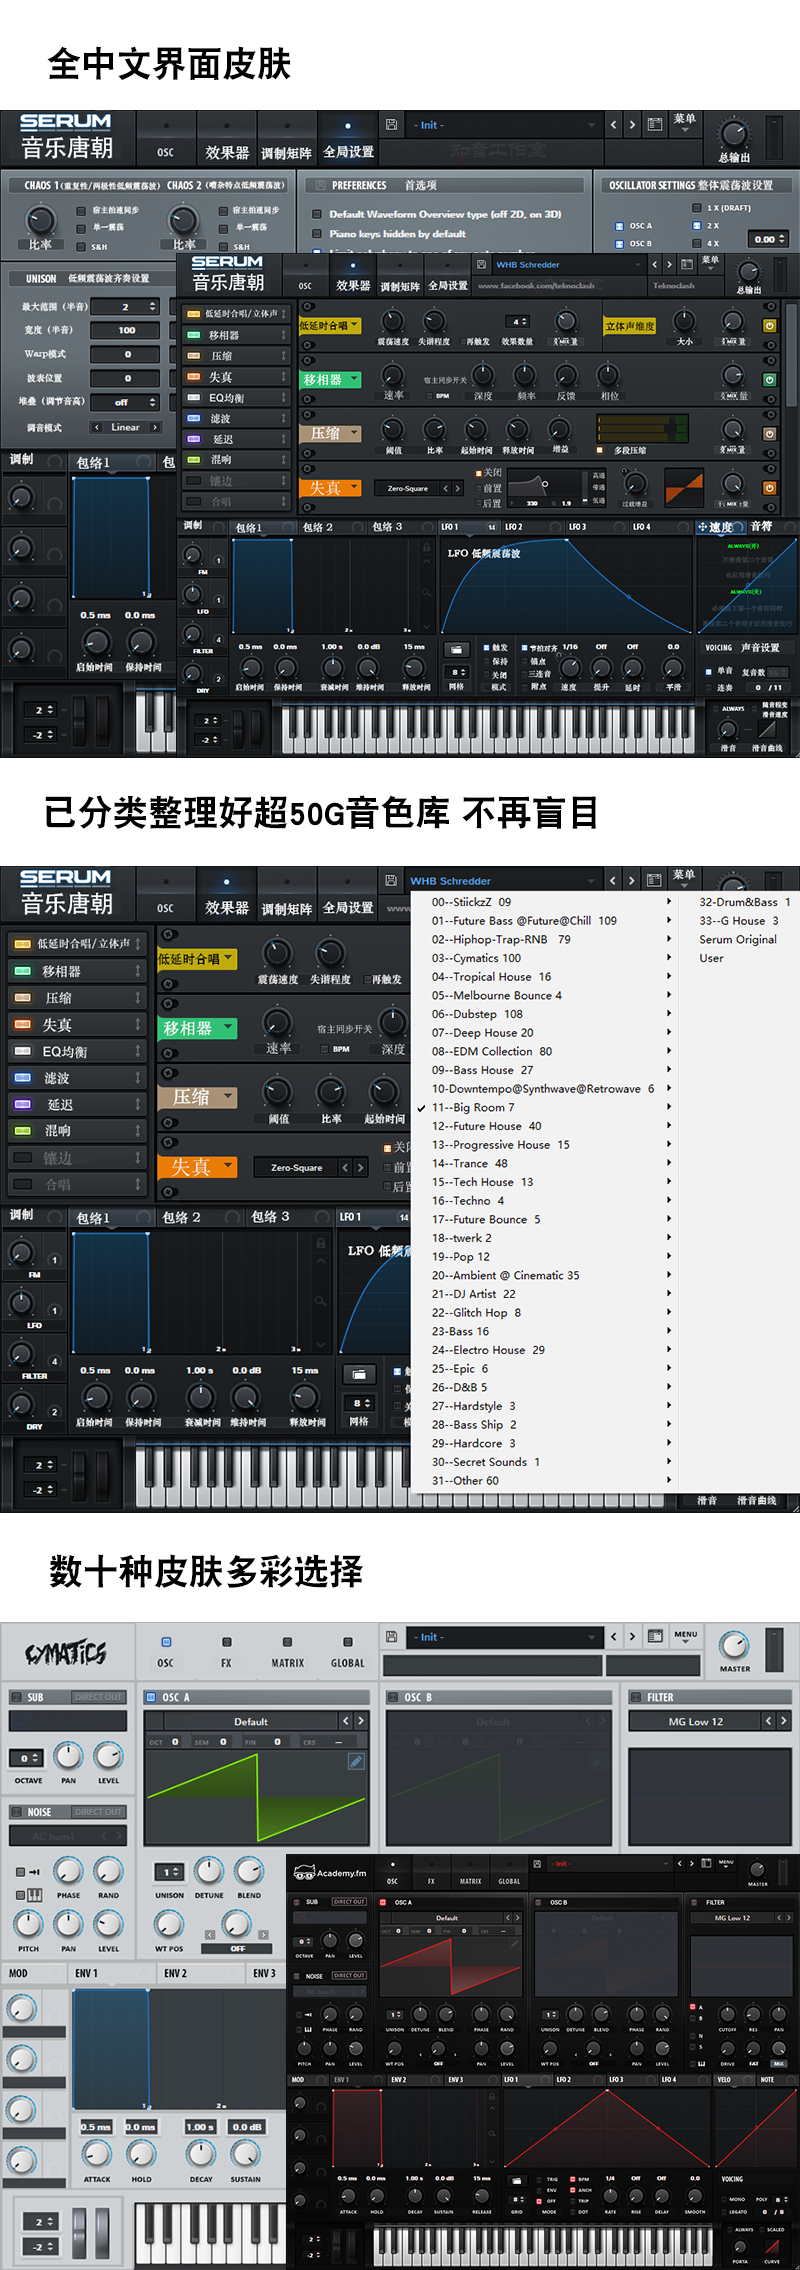
Task: Click pencil edit icon on OSC A waveform
Action: coord(356,1762)
